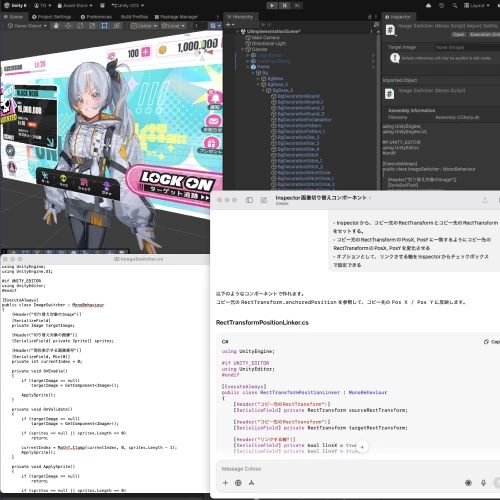Screen dimensions: 500x500
Task: Switch to the Preferences tab
Action: point(96,17)
